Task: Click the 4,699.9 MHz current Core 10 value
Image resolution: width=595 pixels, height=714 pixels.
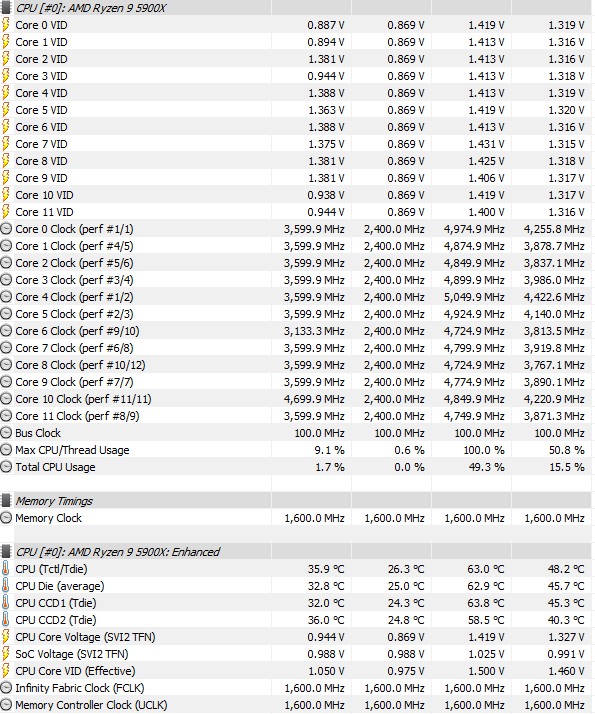Action: click(x=314, y=399)
